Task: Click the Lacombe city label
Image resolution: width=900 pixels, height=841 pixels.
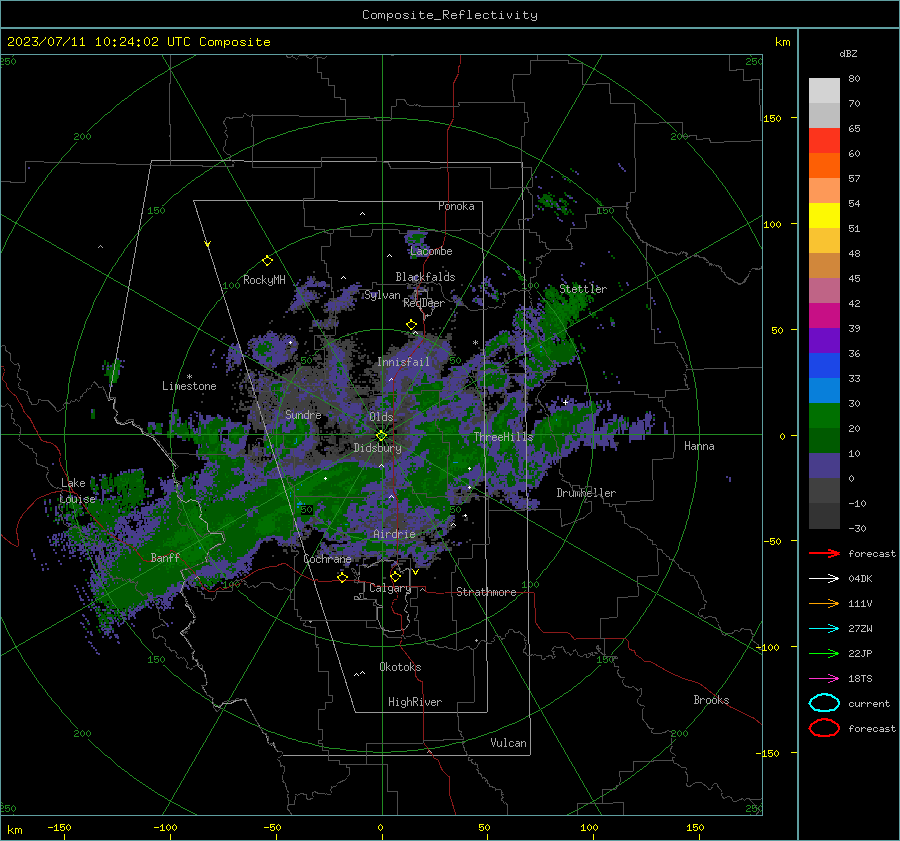Action: coord(431,251)
